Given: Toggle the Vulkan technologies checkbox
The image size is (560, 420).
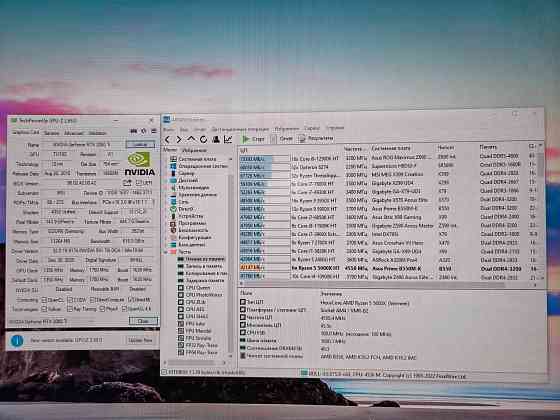Looking at the screenshot, I should coord(44,309).
